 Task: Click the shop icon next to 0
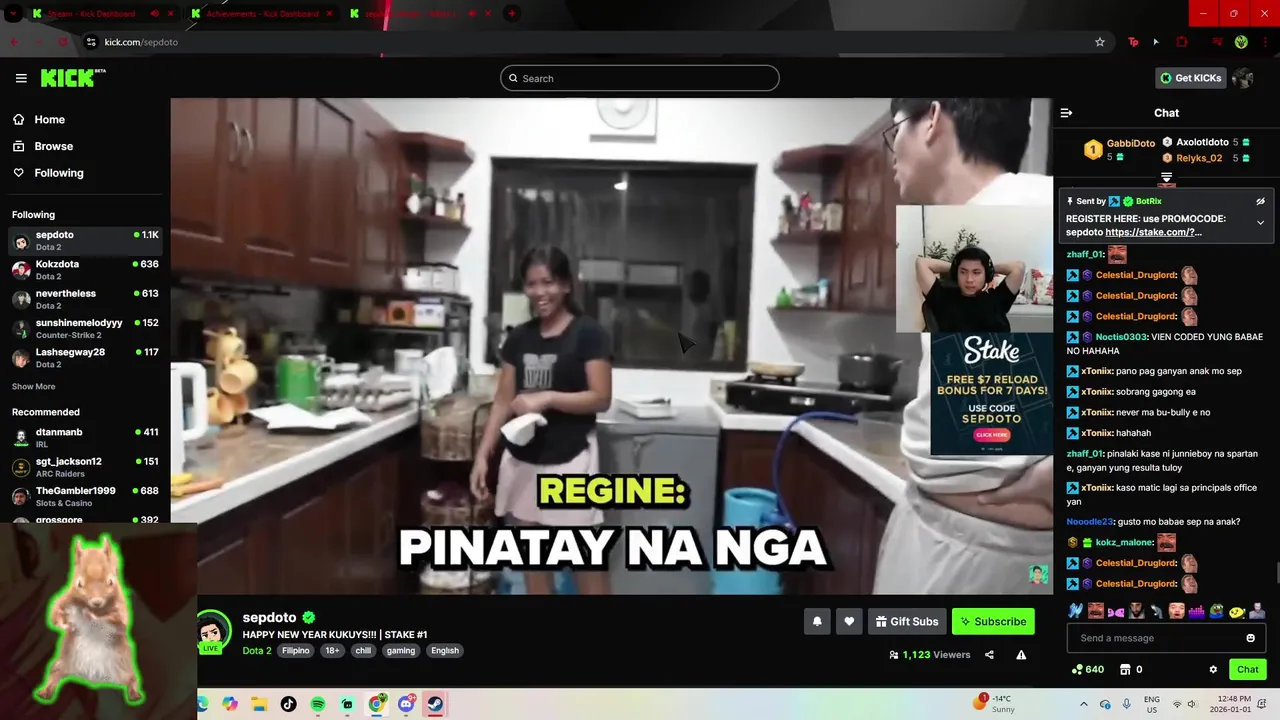pyautogui.click(x=1125, y=670)
